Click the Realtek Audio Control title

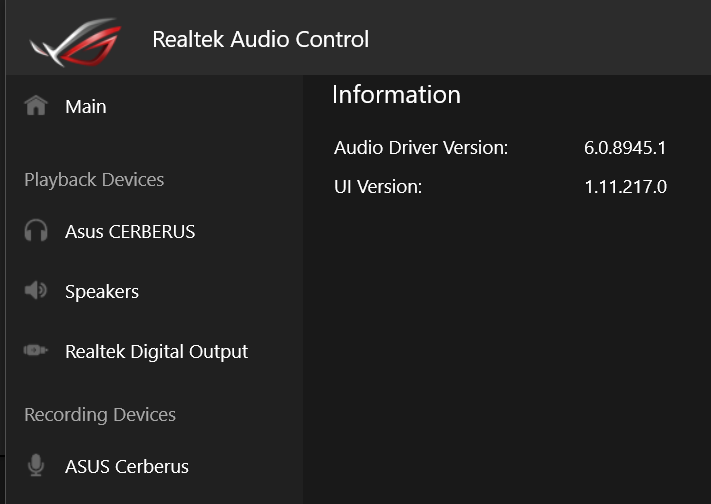click(x=261, y=39)
